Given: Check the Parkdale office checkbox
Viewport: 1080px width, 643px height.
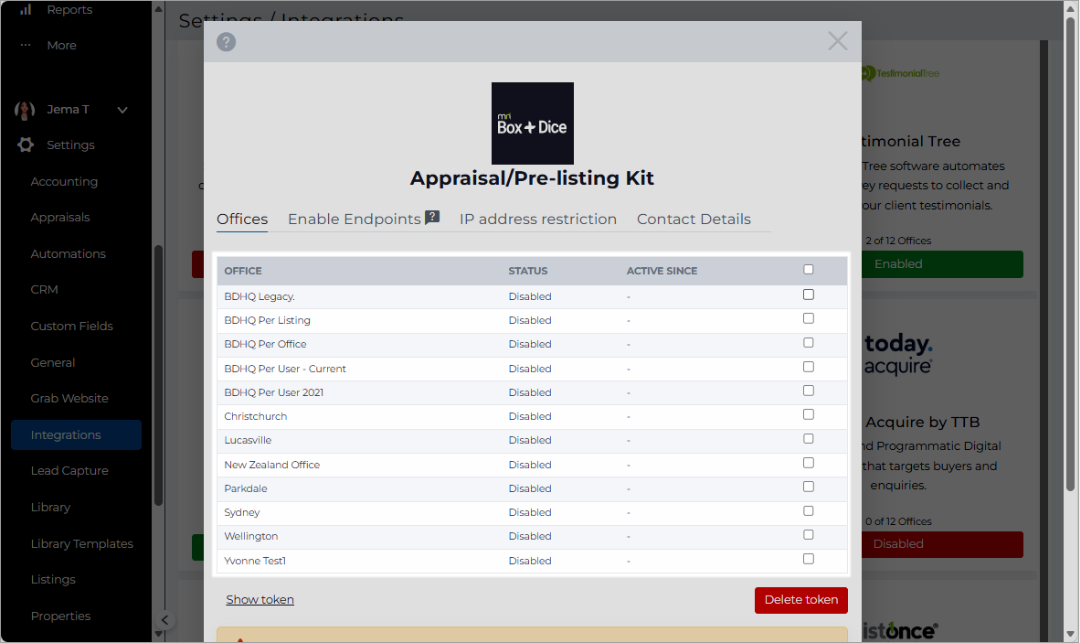Looking at the screenshot, I should click(x=809, y=487).
